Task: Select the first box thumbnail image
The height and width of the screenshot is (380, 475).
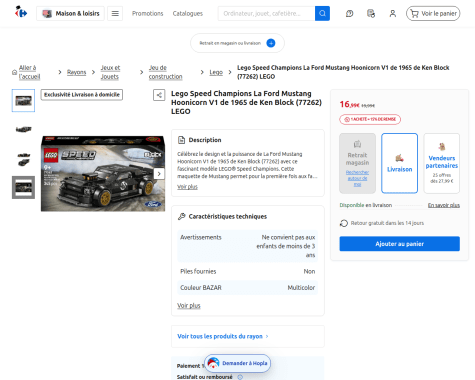Action: coord(23,100)
